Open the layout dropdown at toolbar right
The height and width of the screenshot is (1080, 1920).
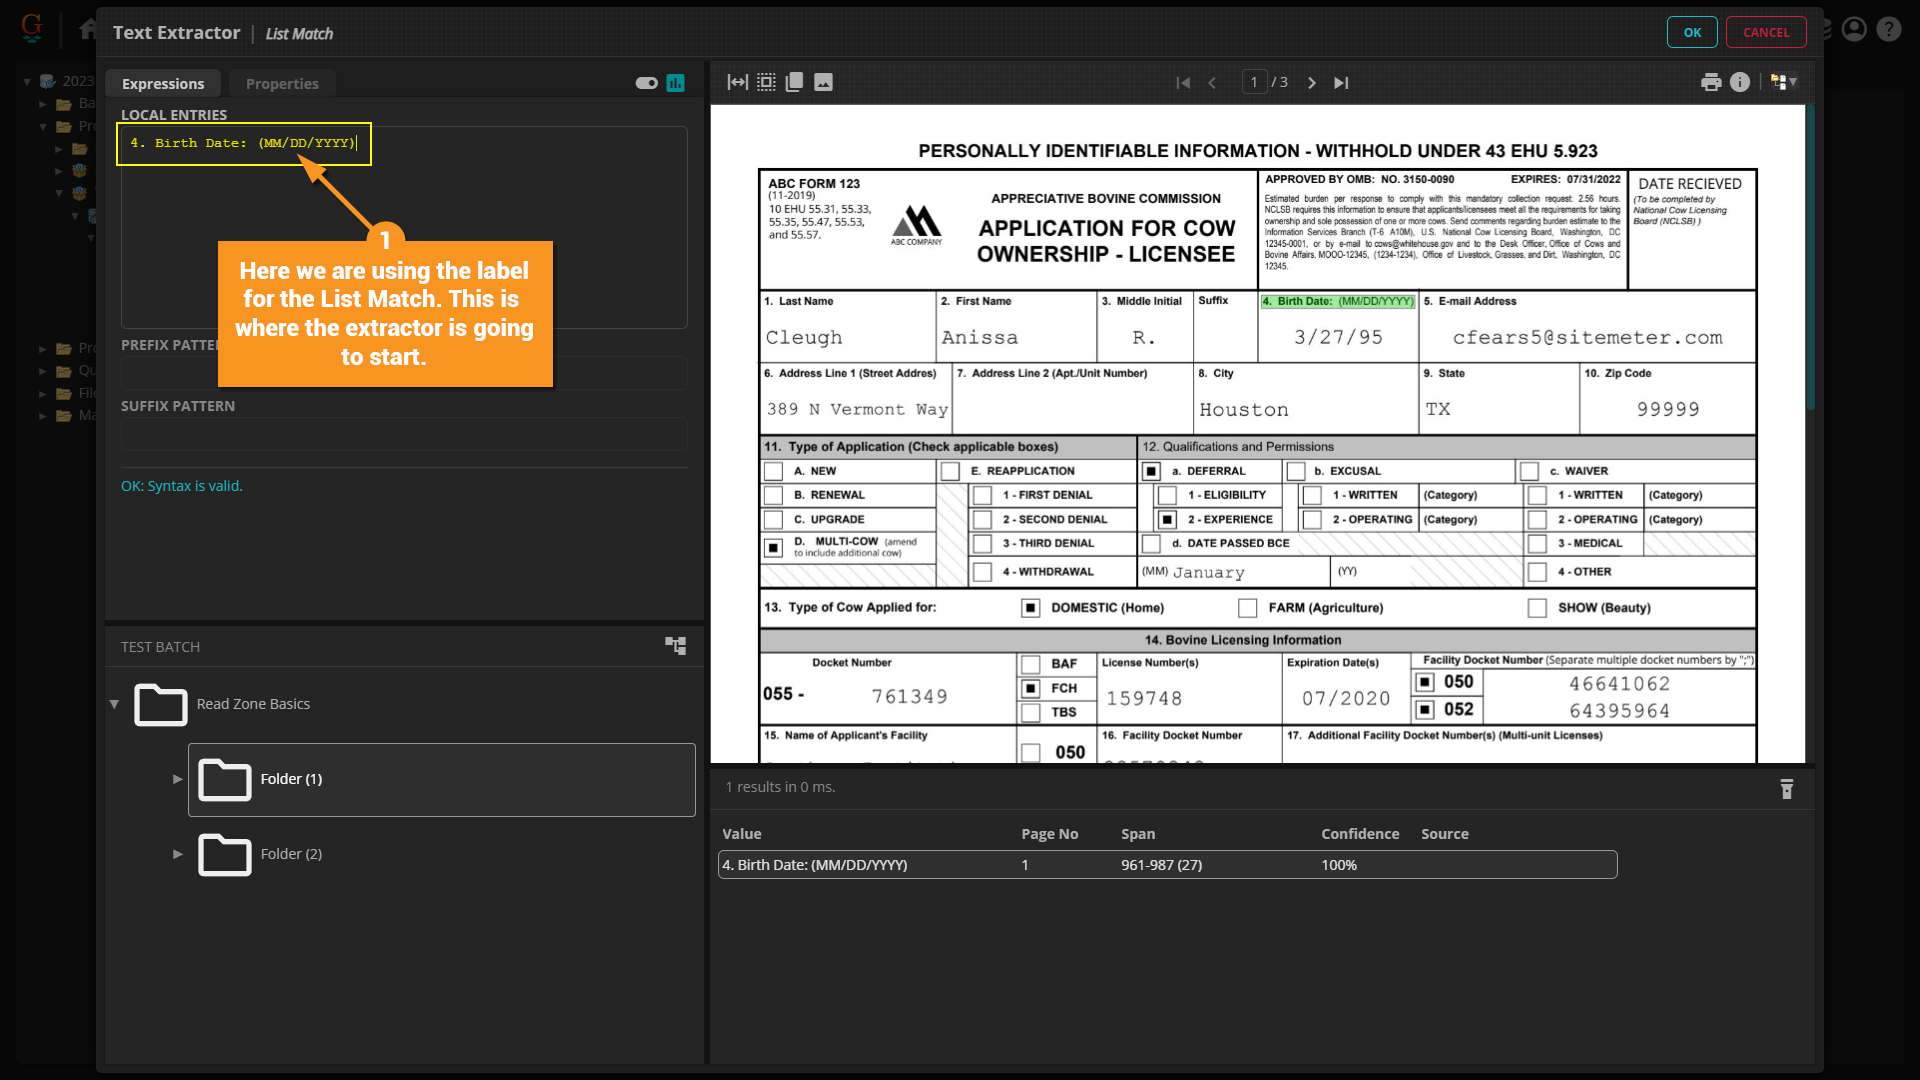(1784, 83)
